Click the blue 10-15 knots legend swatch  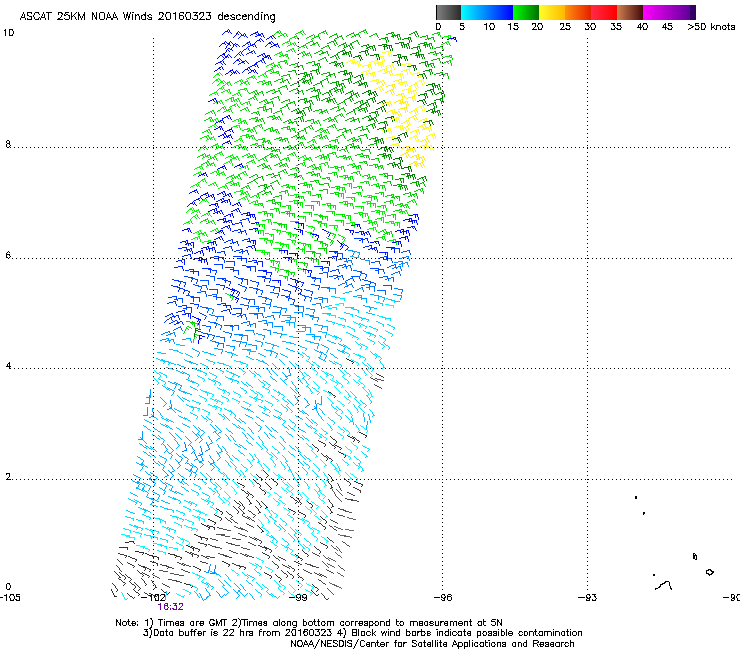coord(500,12)
